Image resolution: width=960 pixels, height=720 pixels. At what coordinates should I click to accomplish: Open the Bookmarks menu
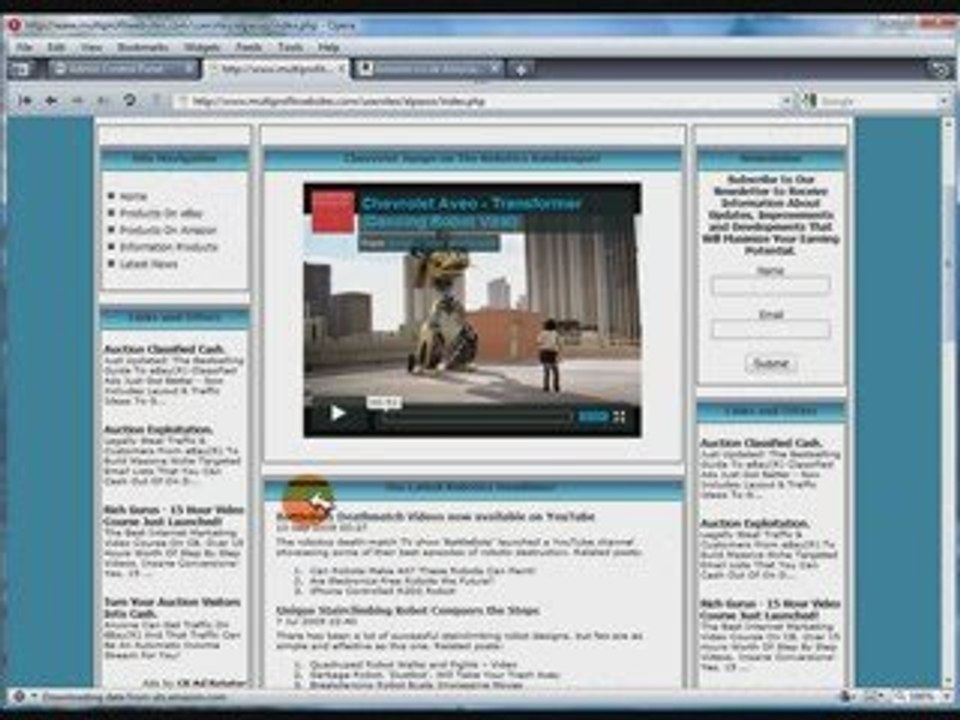(143, 47)
